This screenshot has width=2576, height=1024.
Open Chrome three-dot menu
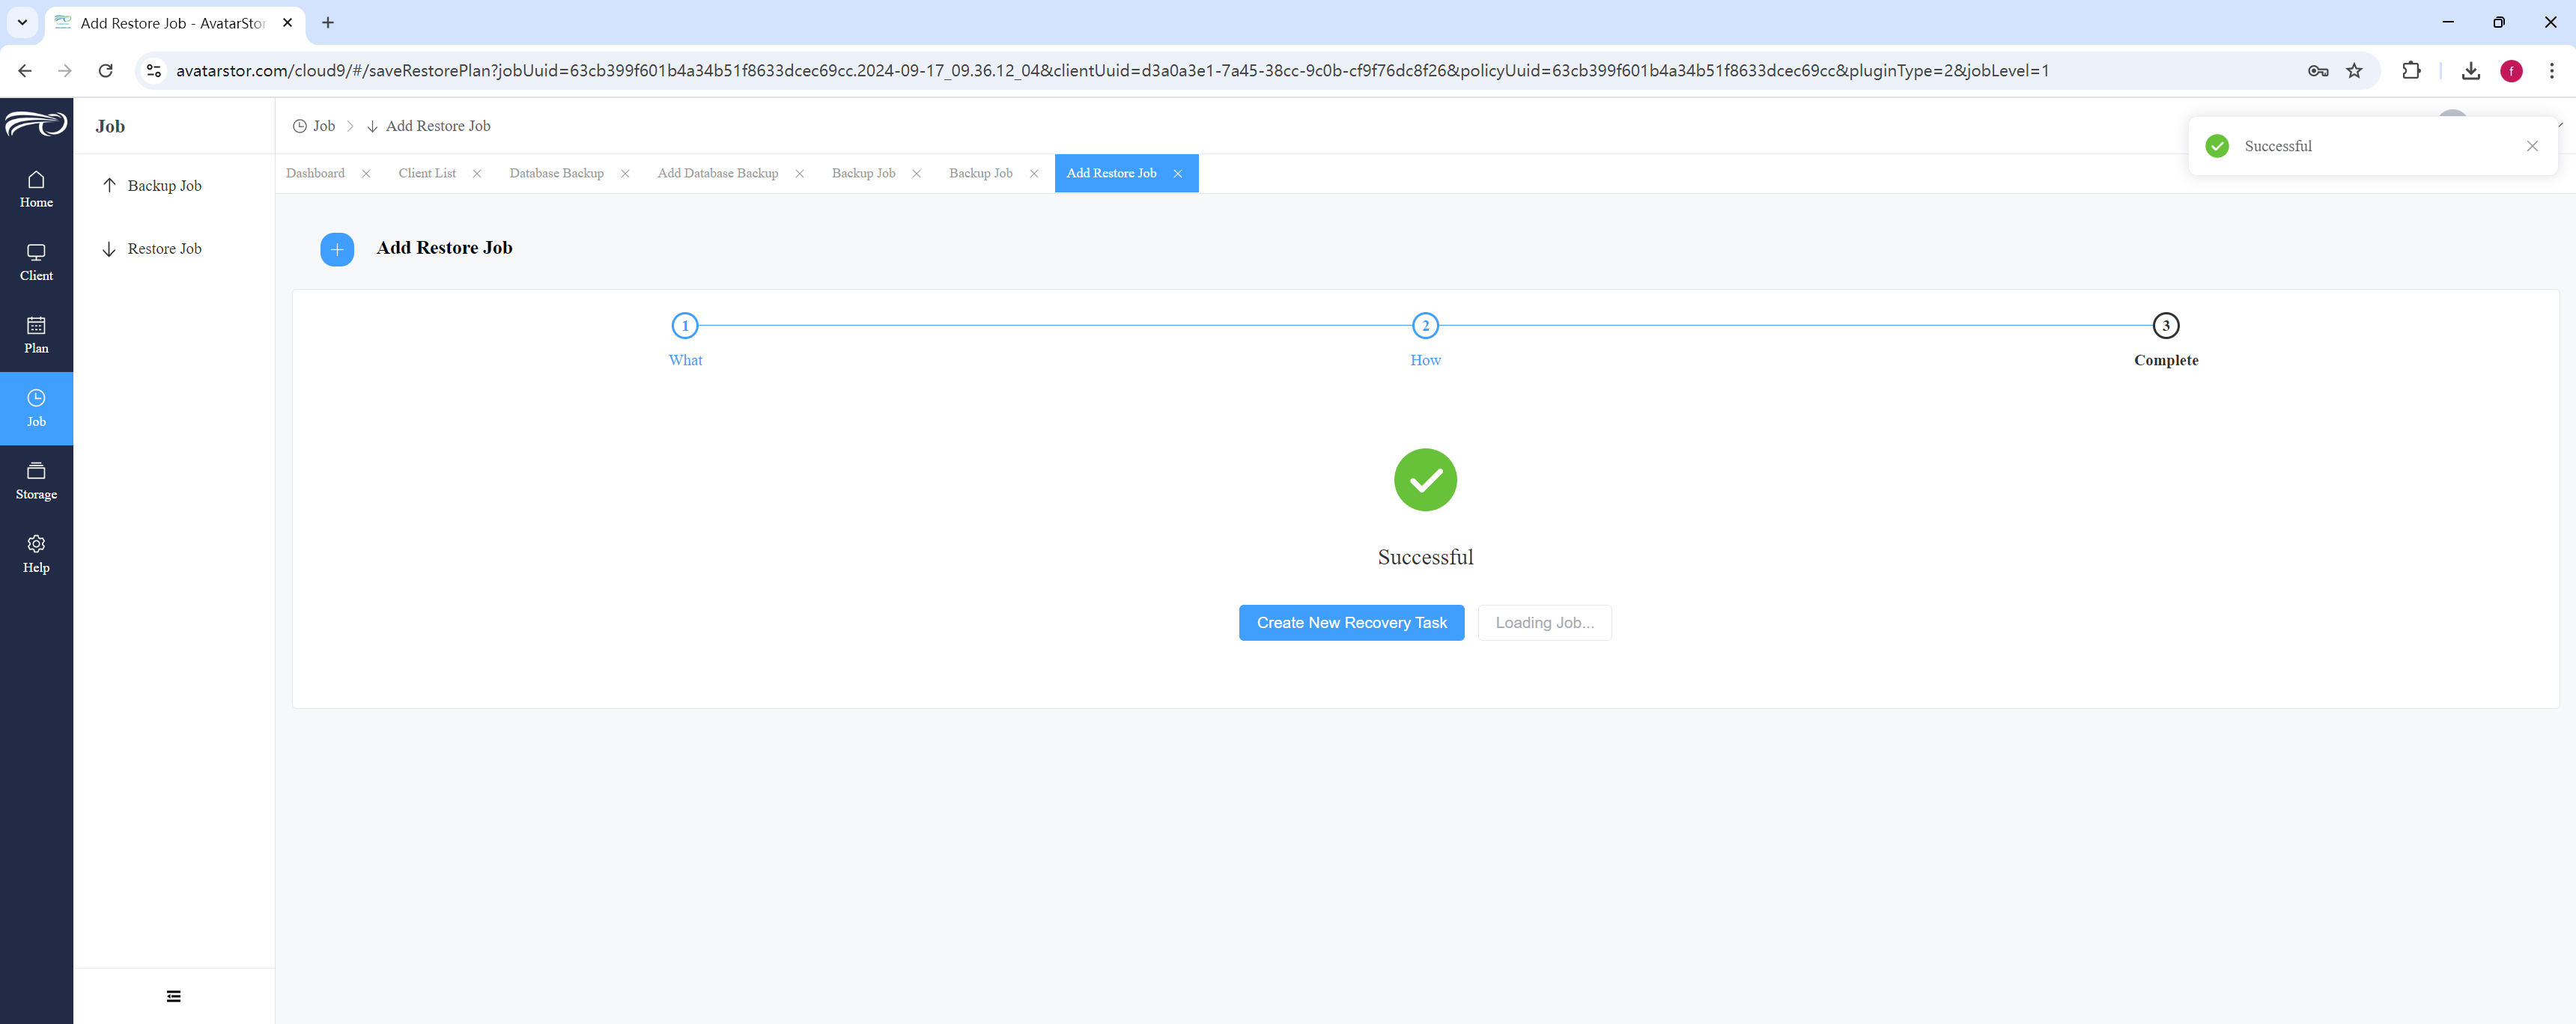click(2551, 70)
